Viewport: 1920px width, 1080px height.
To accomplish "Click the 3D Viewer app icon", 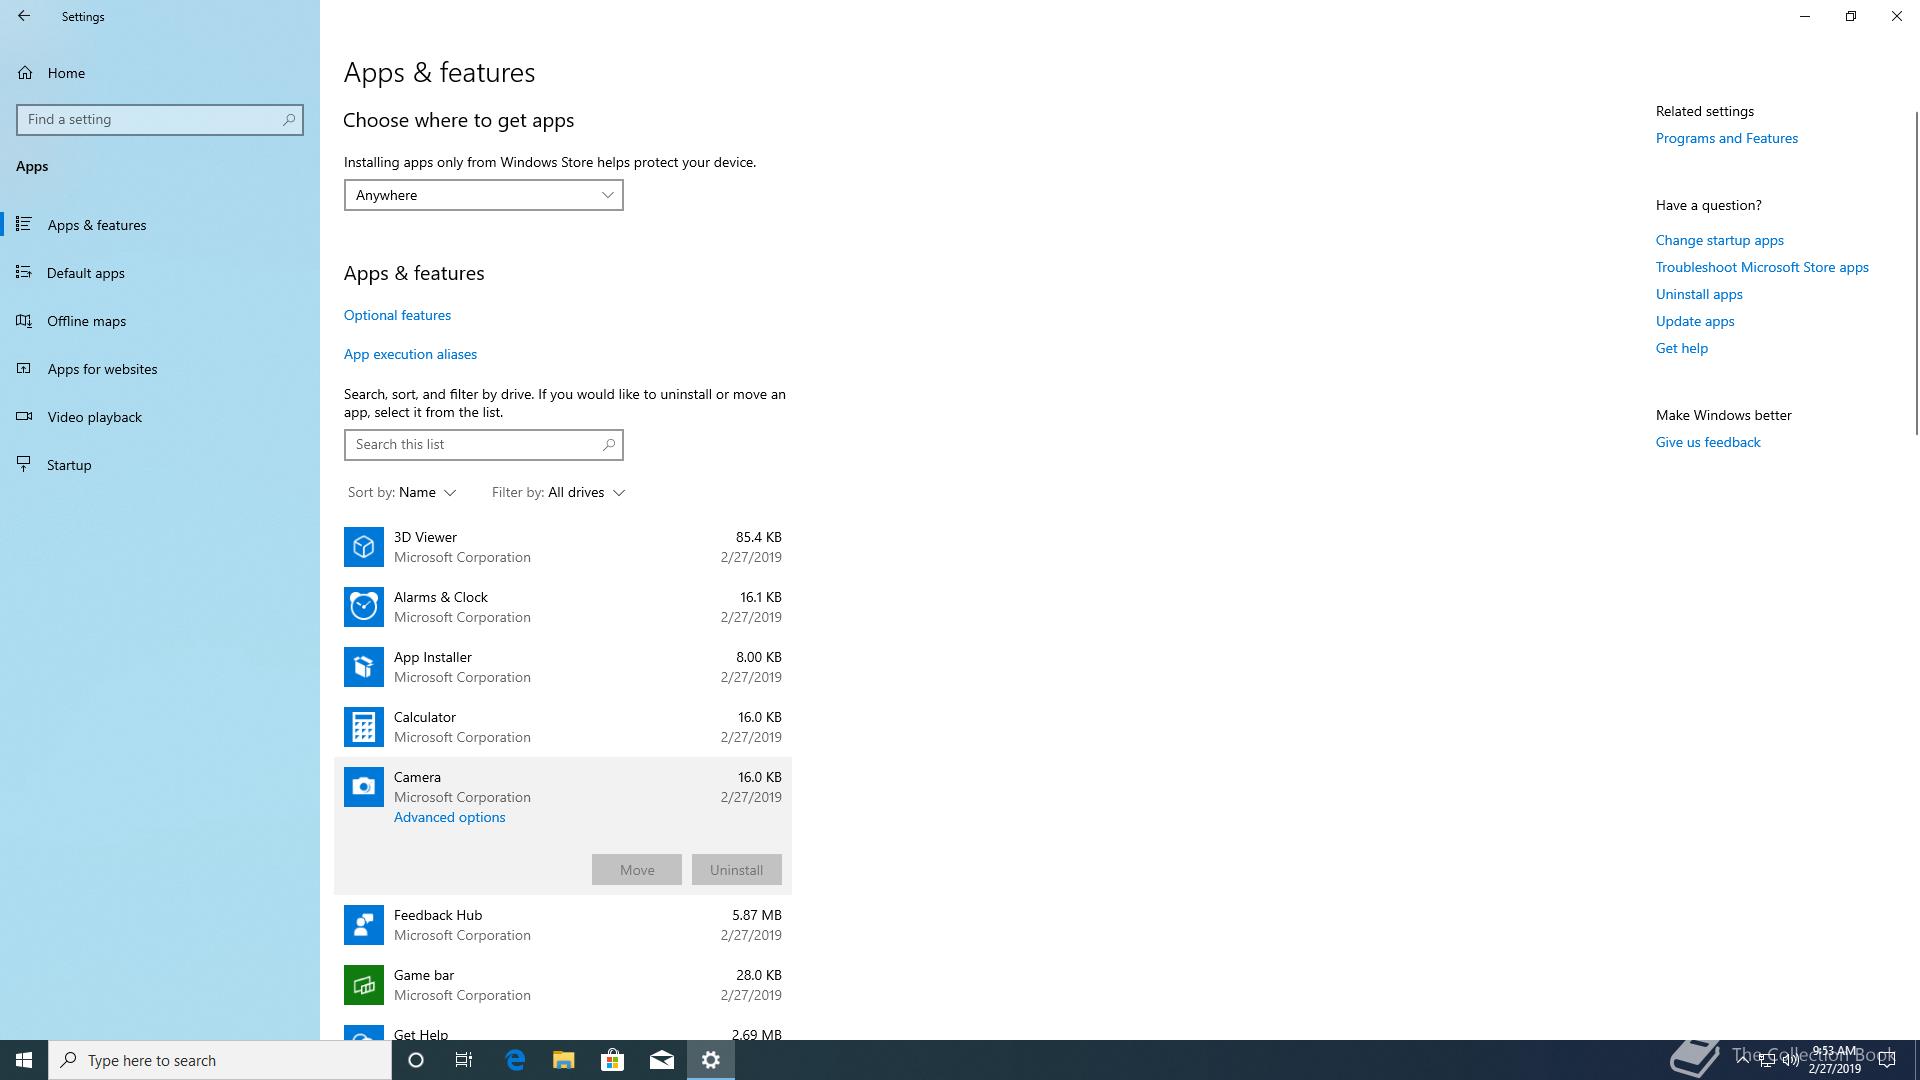I will 364,547.
